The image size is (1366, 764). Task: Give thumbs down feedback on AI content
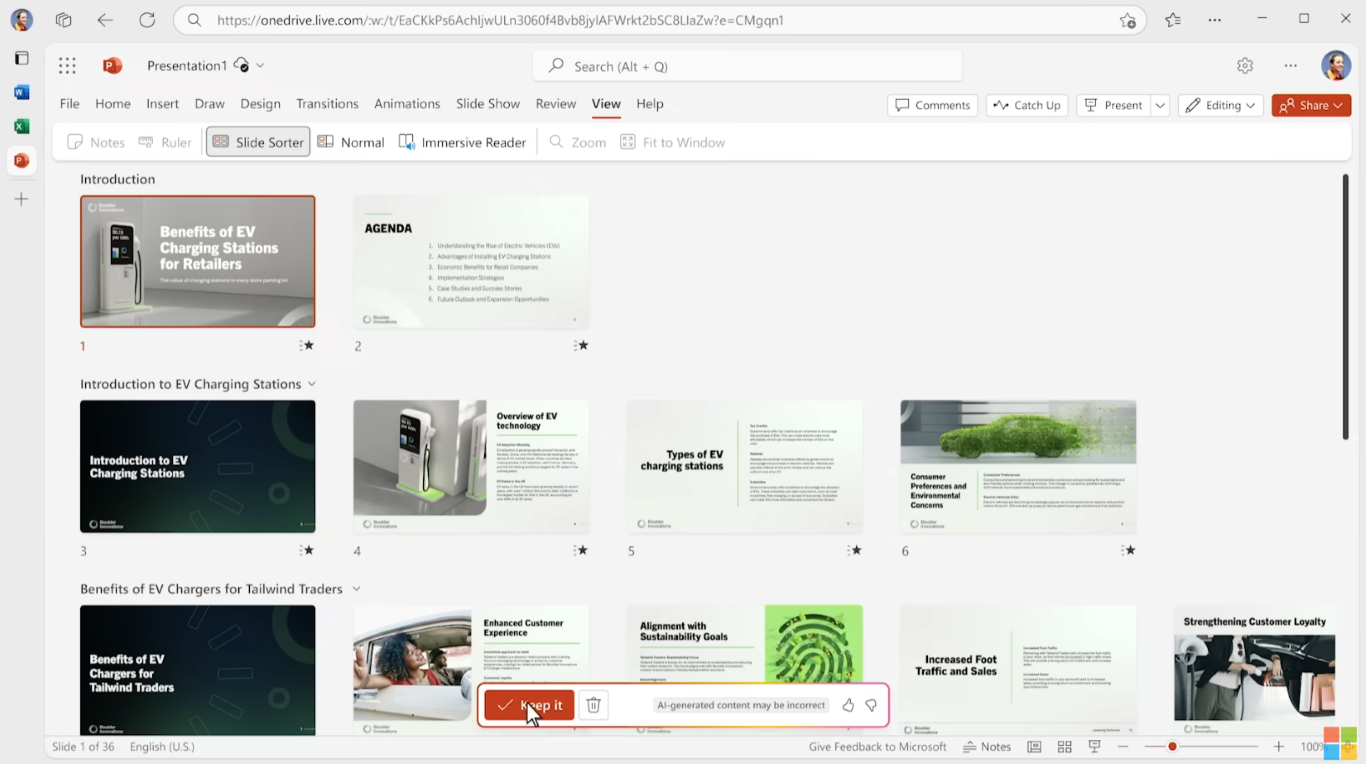871,705
